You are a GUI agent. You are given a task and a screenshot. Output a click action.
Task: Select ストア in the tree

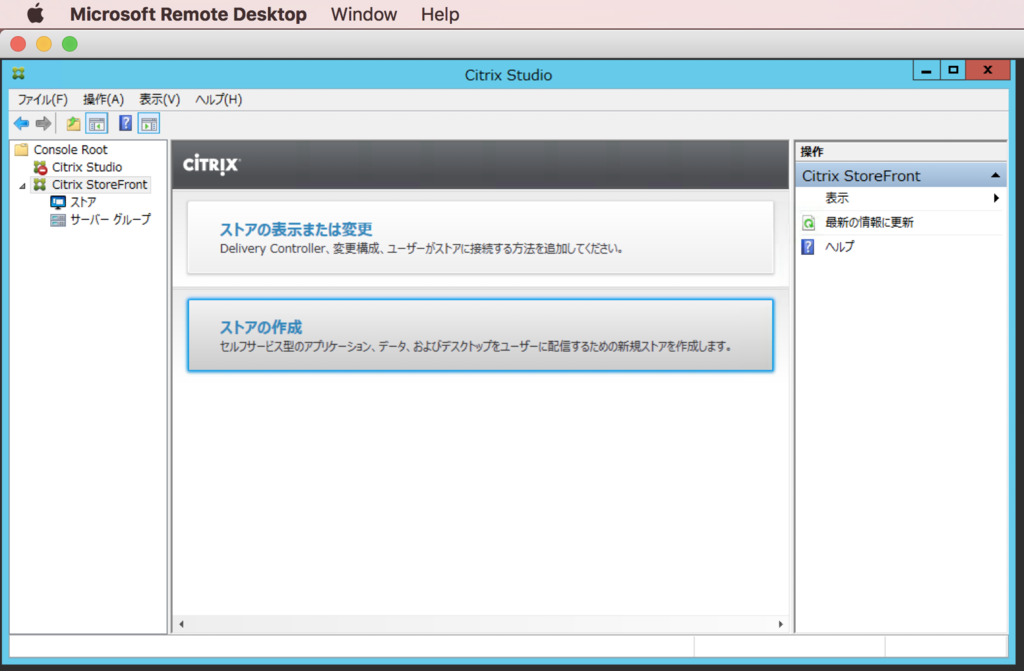(83, 203)
